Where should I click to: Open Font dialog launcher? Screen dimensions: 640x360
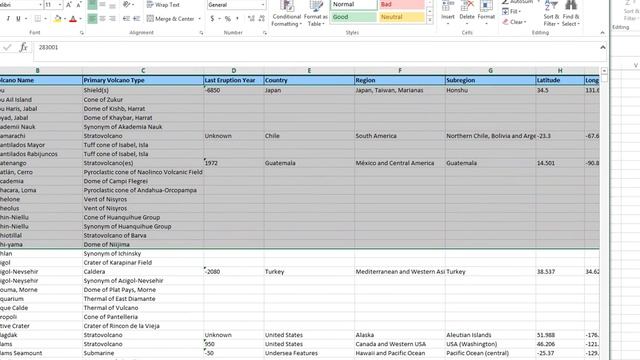[82, 33]
